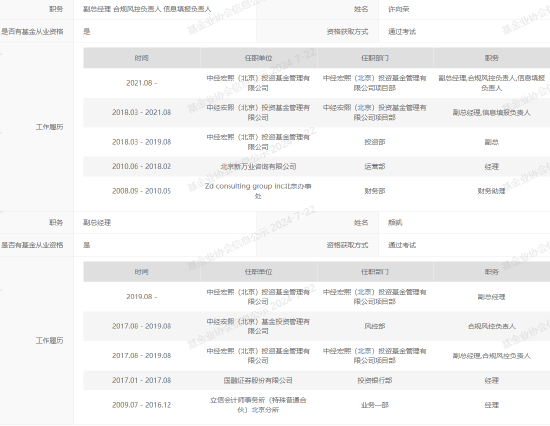Click the '时间' header in second table
This screenshot has width=550, height=426.
(x=141, y=272)
